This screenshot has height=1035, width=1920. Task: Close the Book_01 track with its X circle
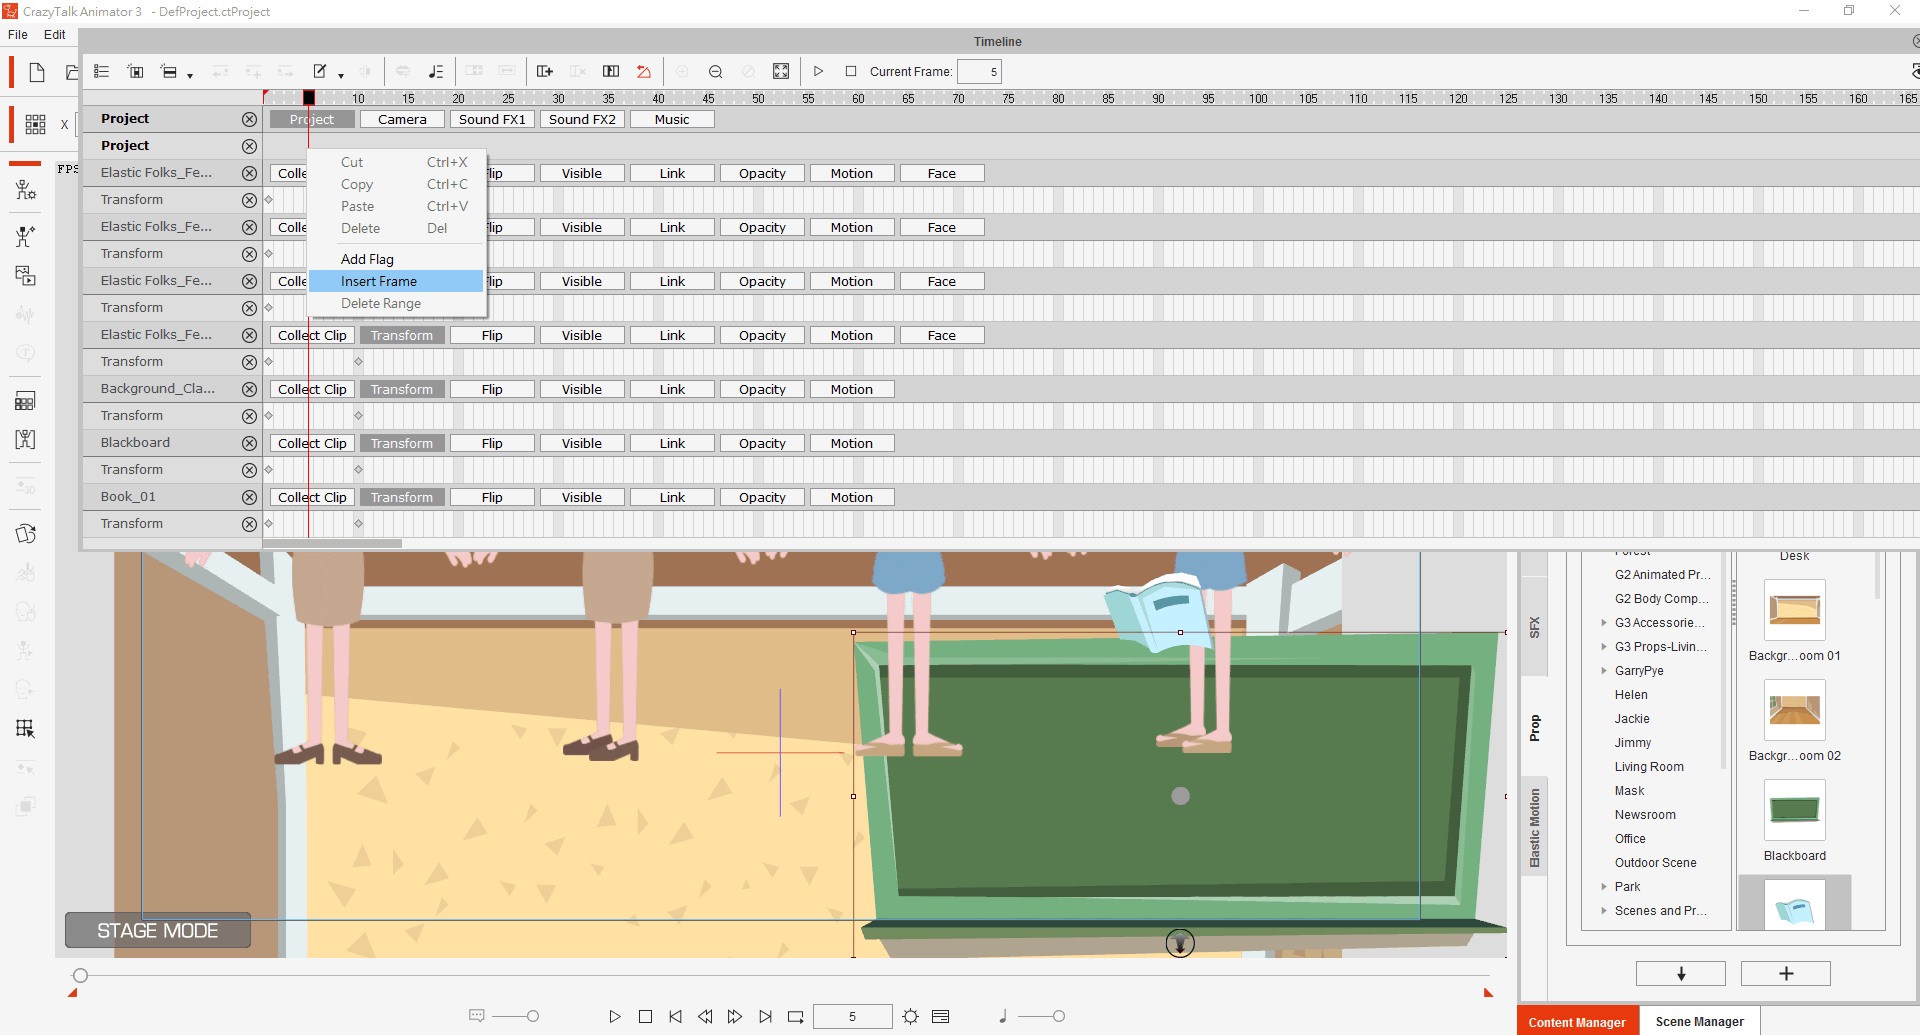click(249, 497)
